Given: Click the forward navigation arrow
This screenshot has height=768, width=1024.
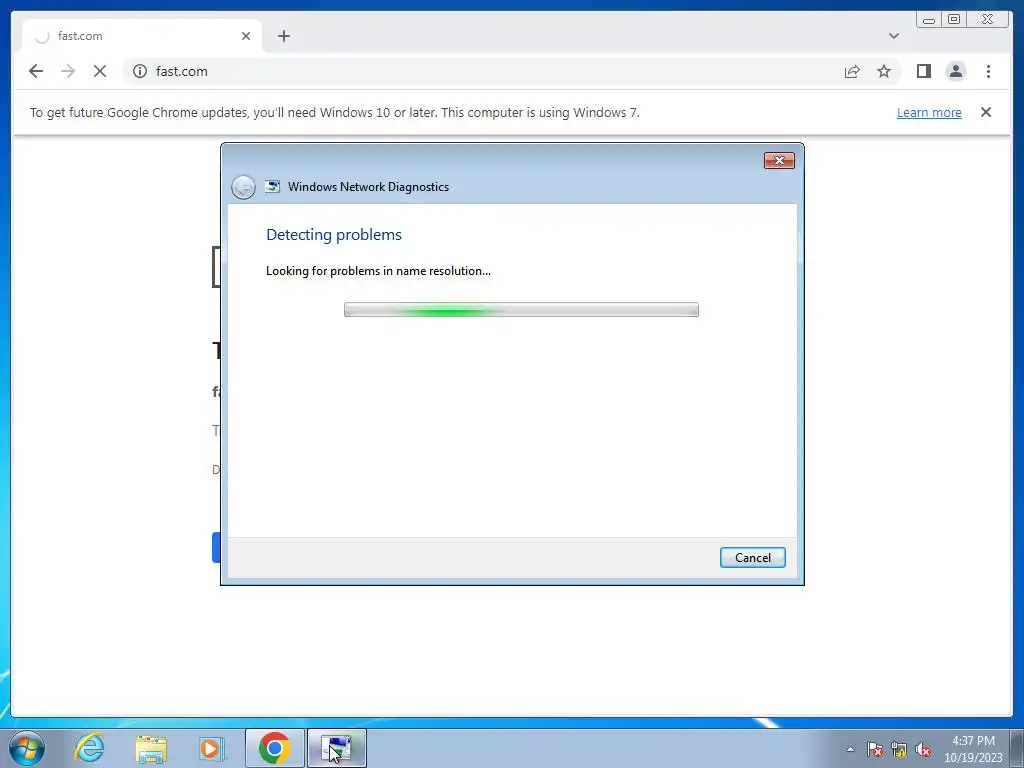Looking at the screenshot, I should coord(68,71).
